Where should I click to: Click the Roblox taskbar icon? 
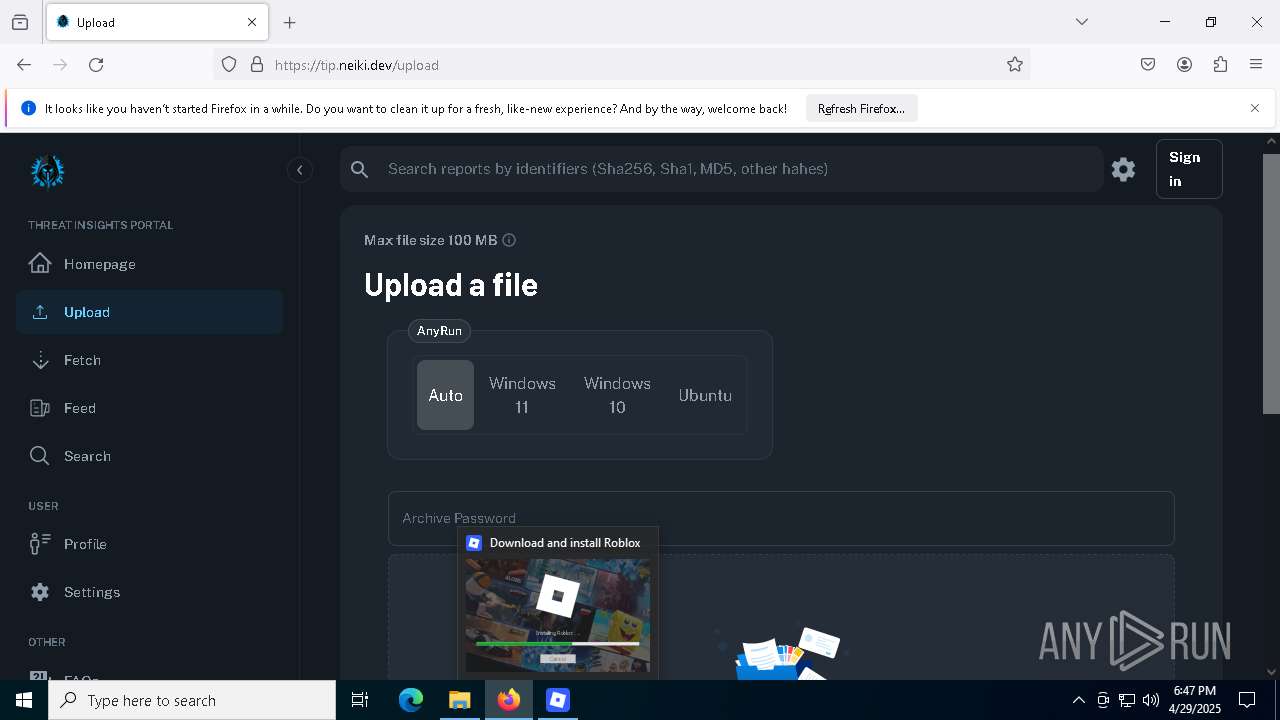tap(558, 700)
